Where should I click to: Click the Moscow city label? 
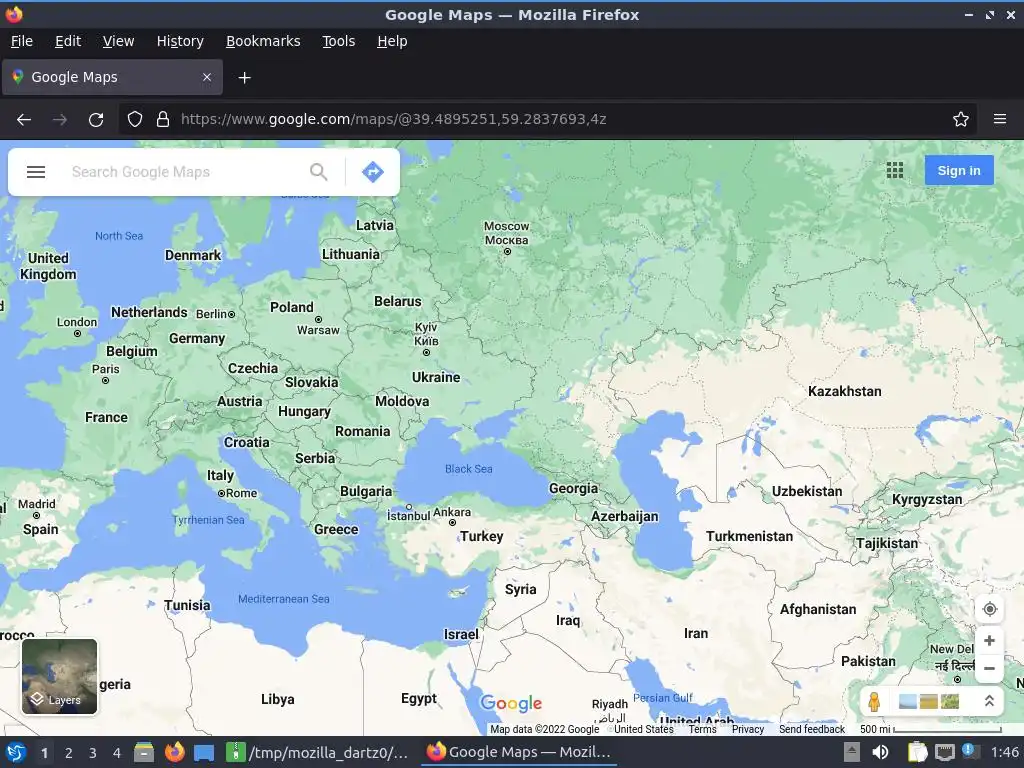click(x=506, y=233)
